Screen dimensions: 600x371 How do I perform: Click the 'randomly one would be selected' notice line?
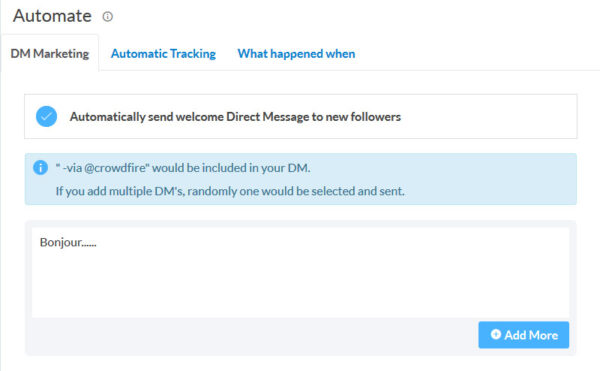pos(230,191)
